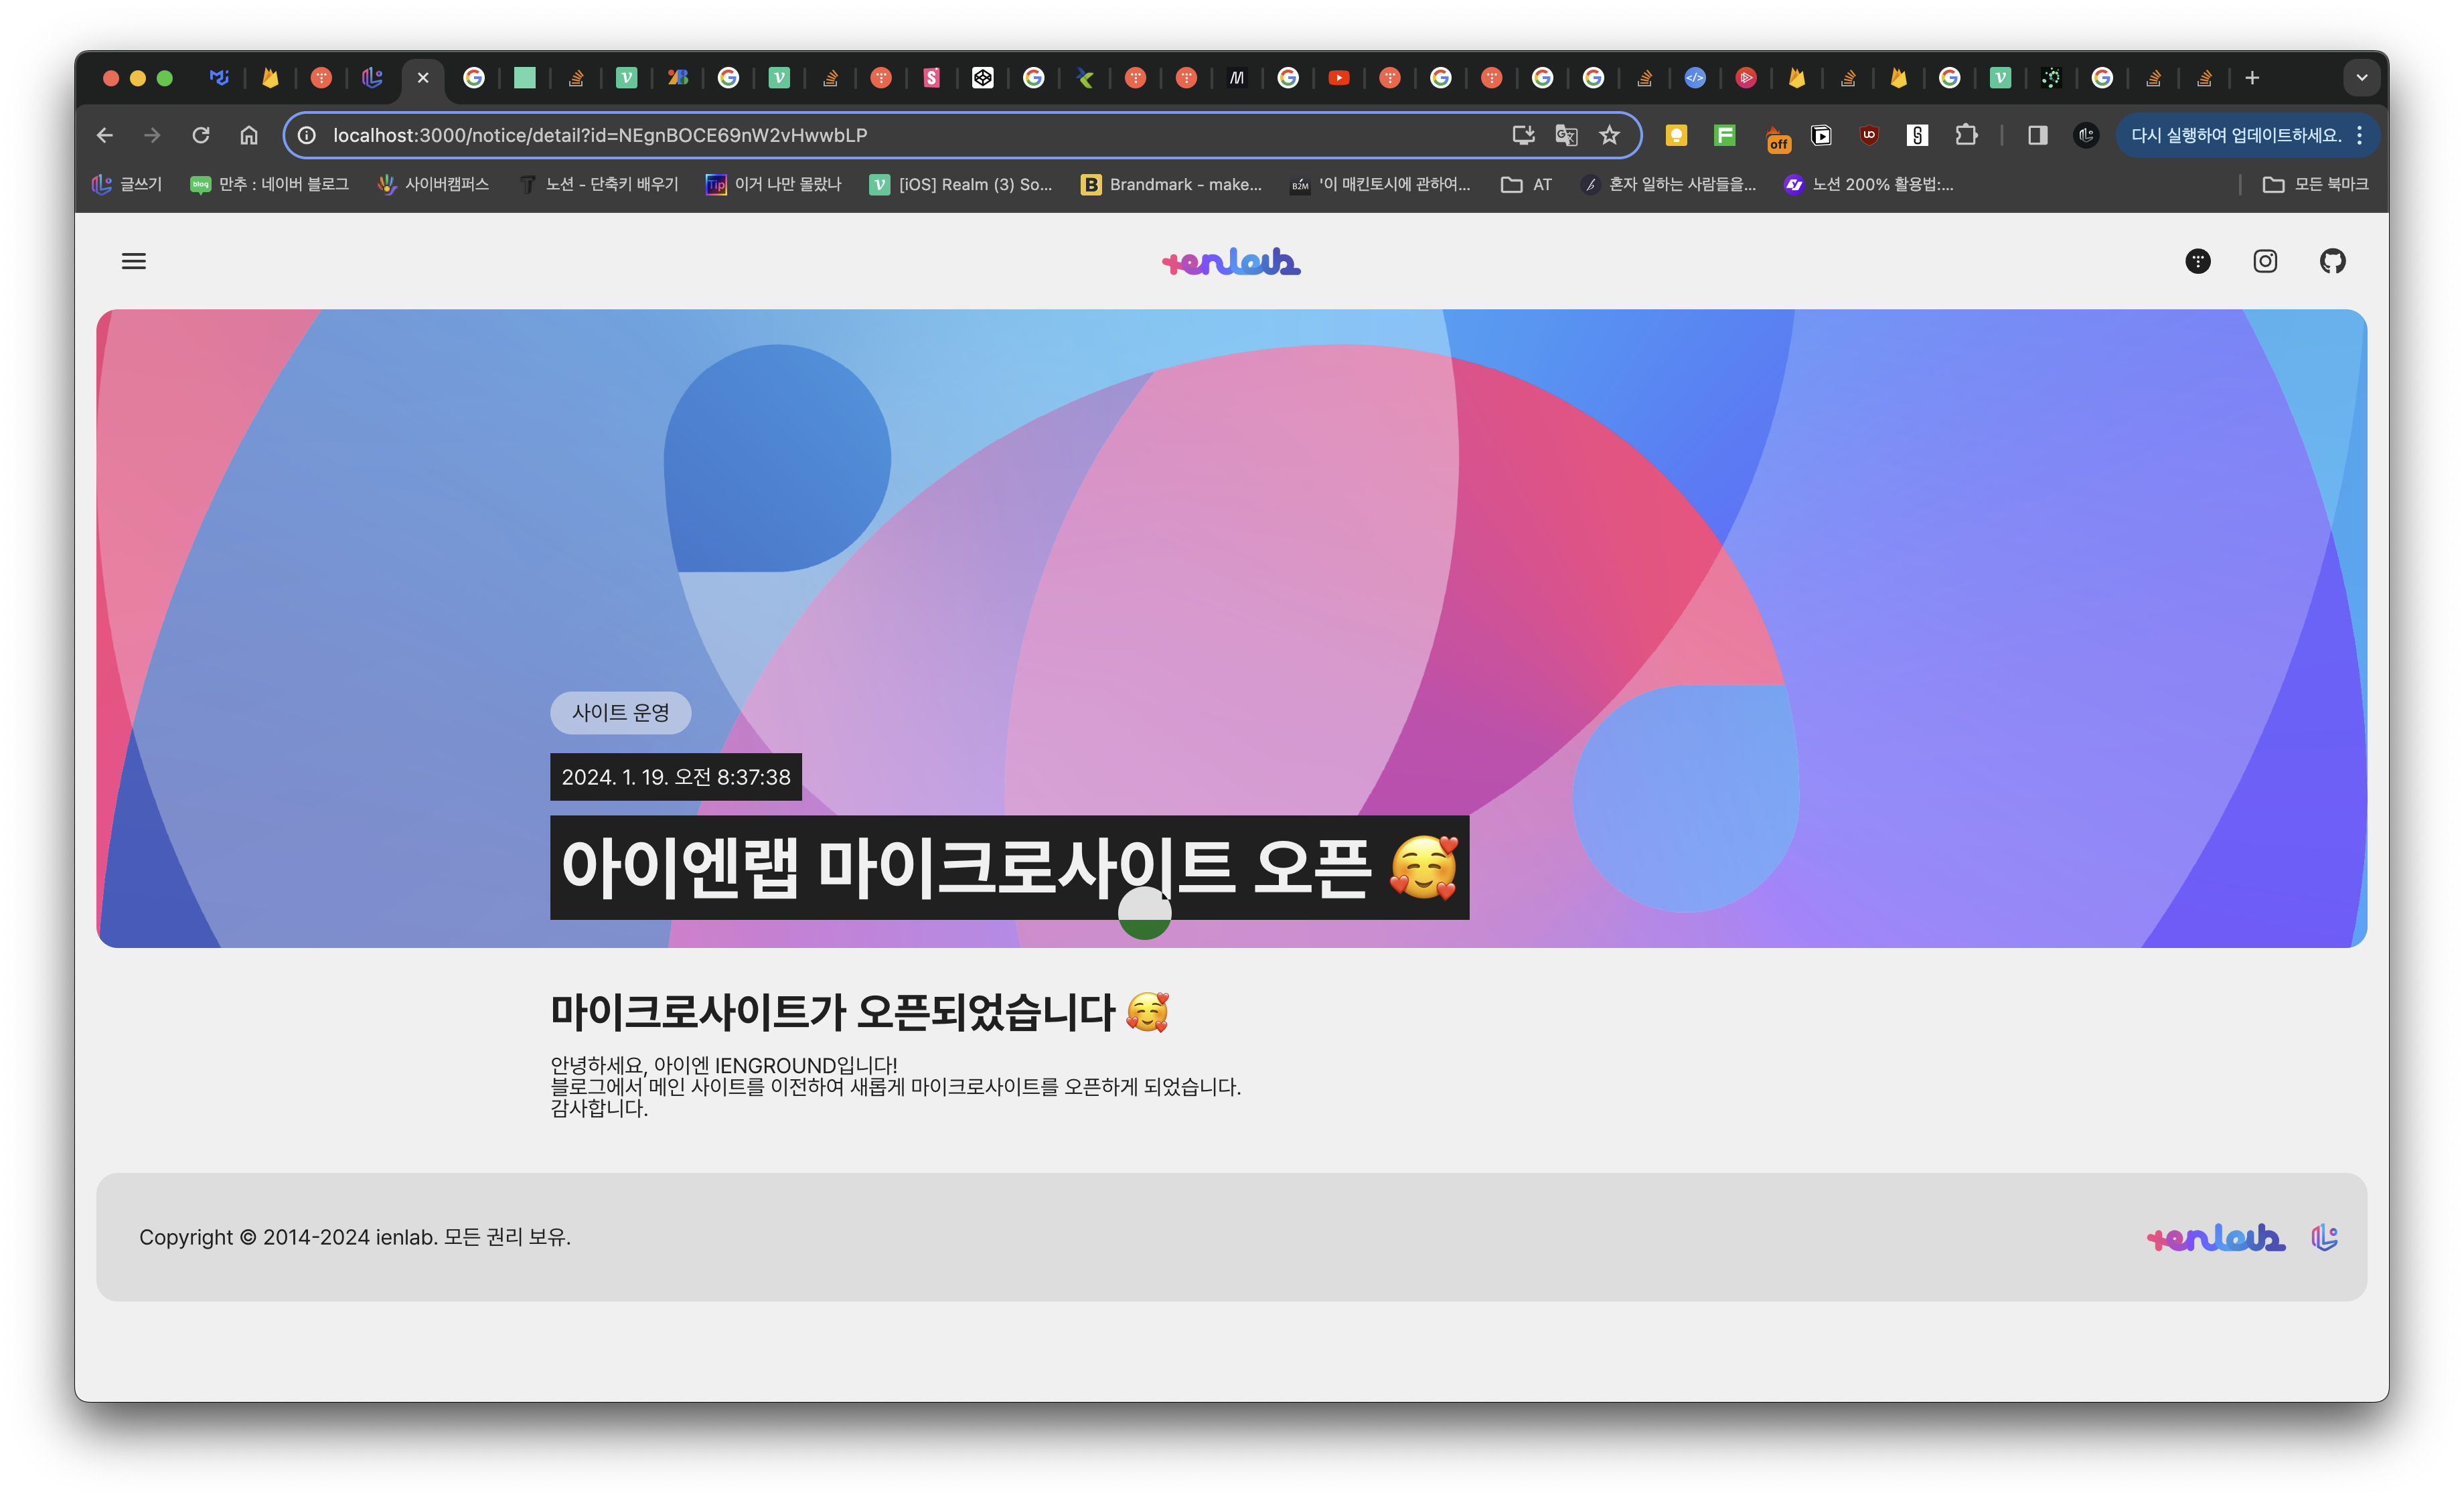
Task: Reload the page with refresh icon
Action: point(201,135)
